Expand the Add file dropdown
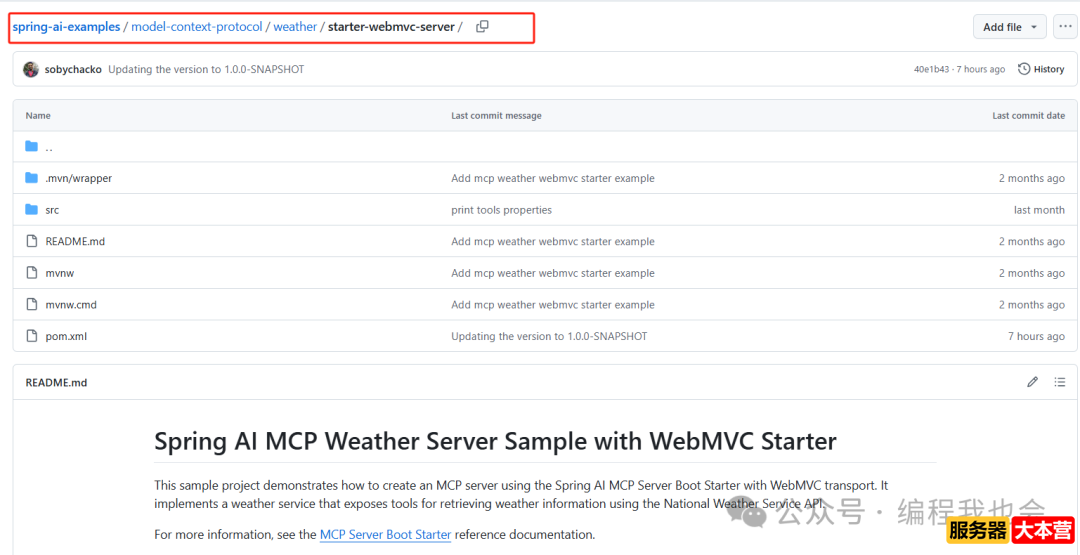This screenshot has height=555, width=1080. pyautogui.click(x=1010, y=27)
